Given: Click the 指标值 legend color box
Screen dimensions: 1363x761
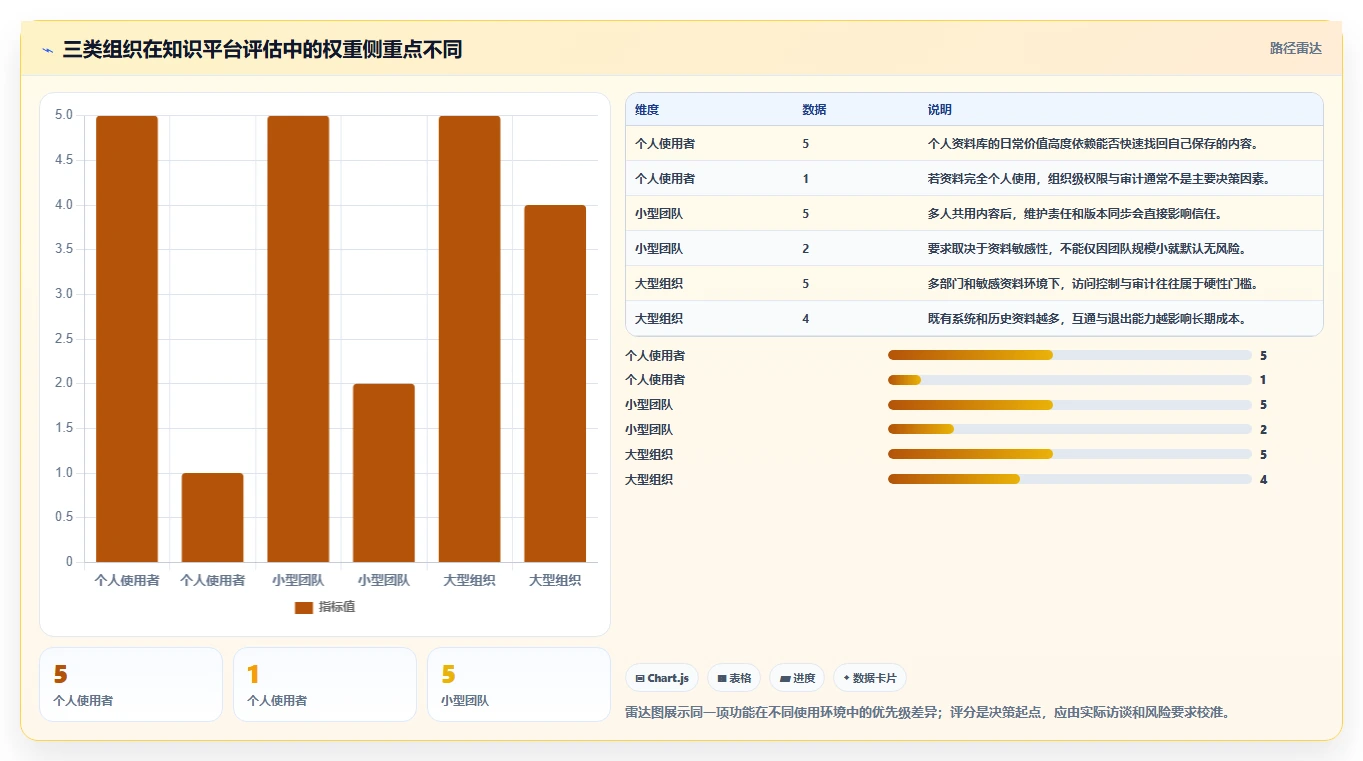Looking at the screenshot, I should pos(304,607).
